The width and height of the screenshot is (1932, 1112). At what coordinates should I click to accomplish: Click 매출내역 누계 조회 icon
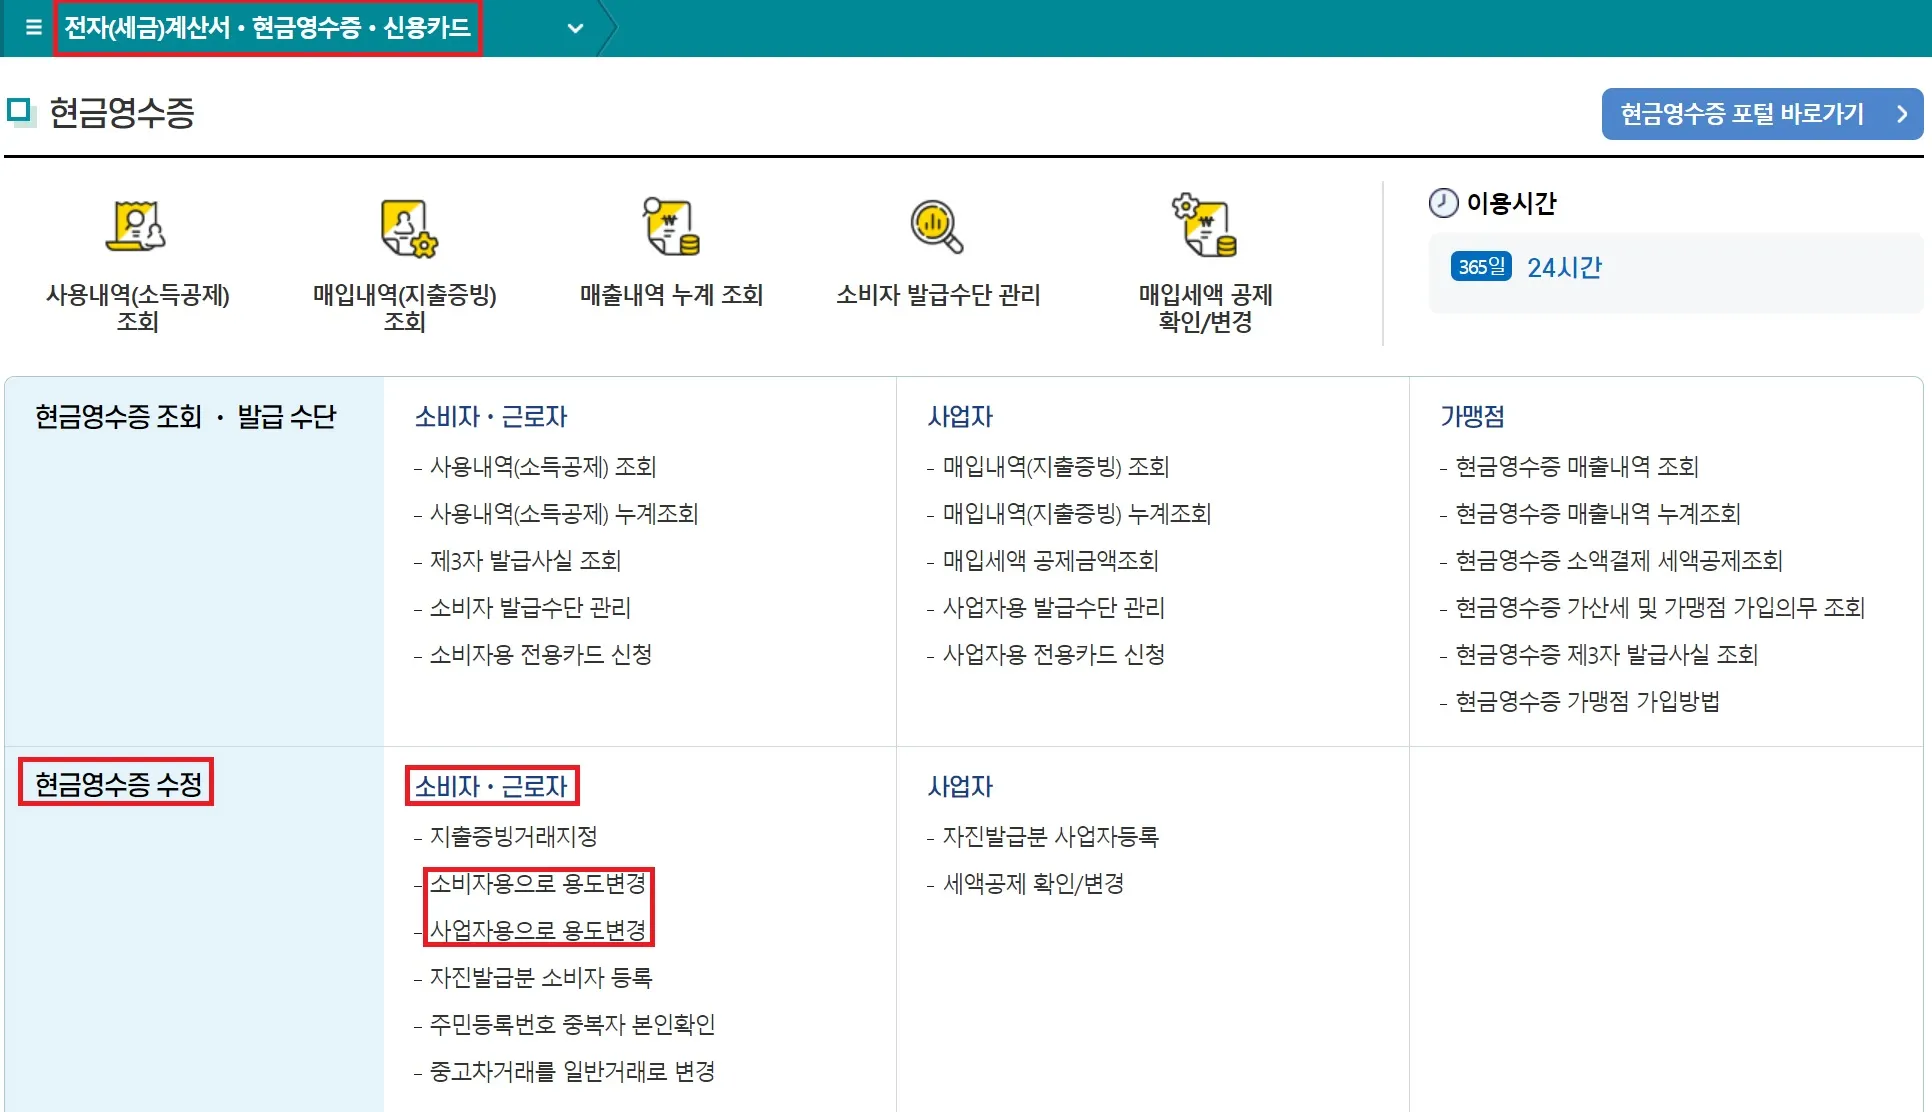click(671, 227)
